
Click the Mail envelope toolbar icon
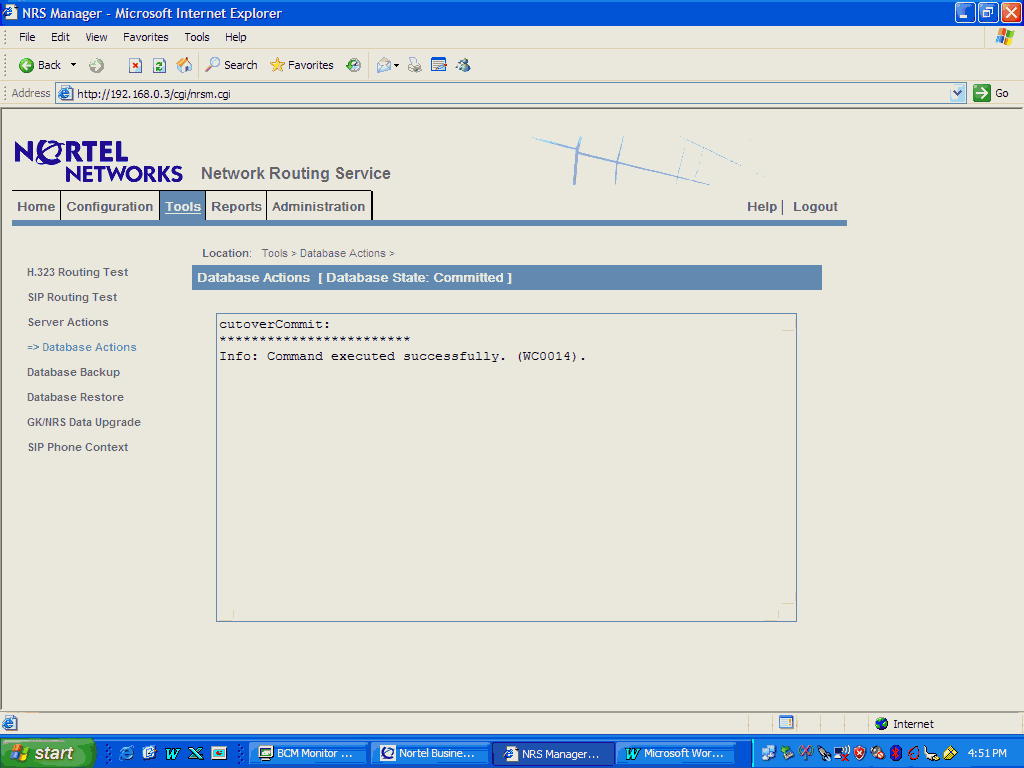click(x=385, y=65)
